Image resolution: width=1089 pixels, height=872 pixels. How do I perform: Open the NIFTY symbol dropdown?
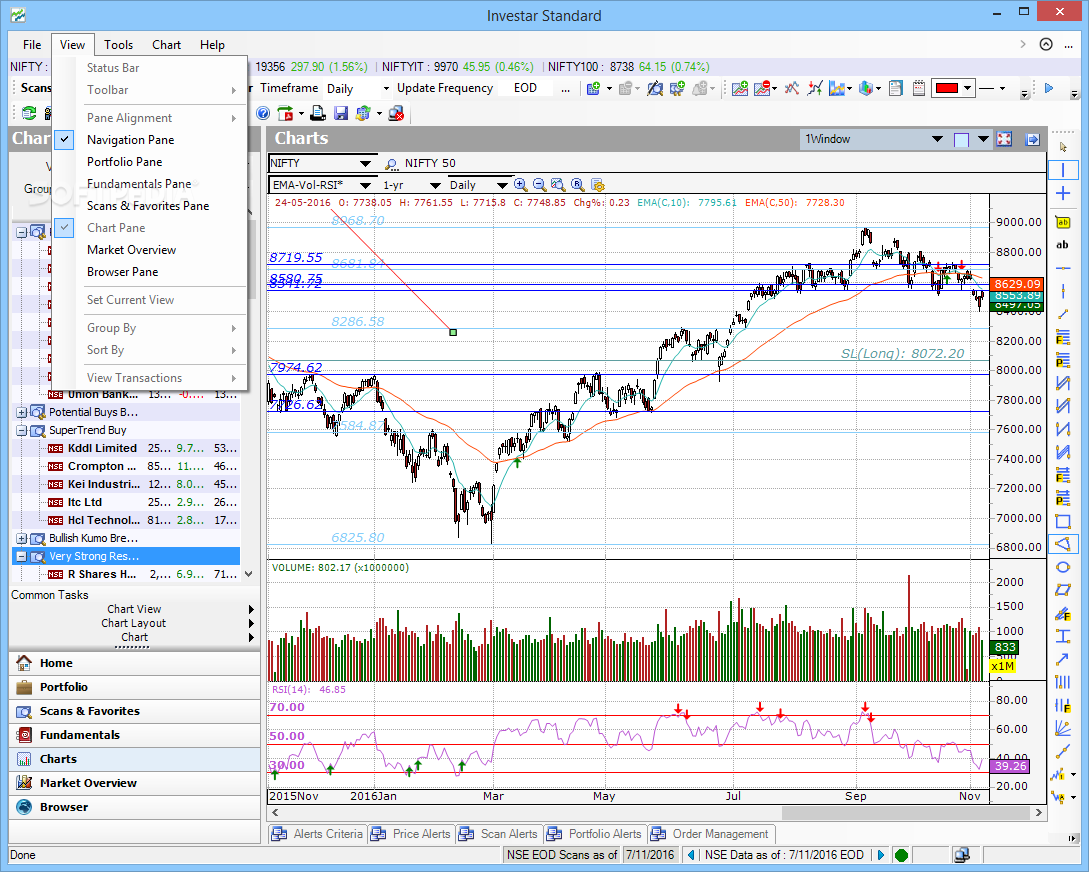click(365, 163)
